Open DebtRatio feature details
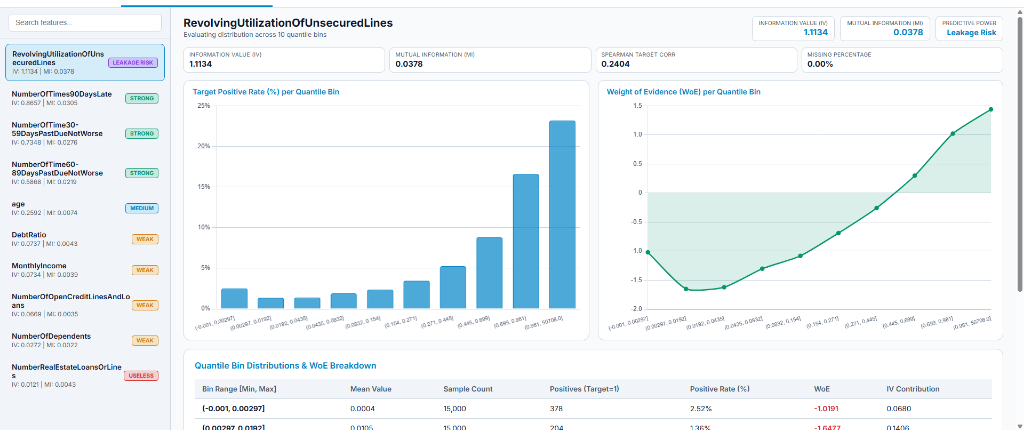This screenshot has width=1024, height=430. click(x=85, y=239)
